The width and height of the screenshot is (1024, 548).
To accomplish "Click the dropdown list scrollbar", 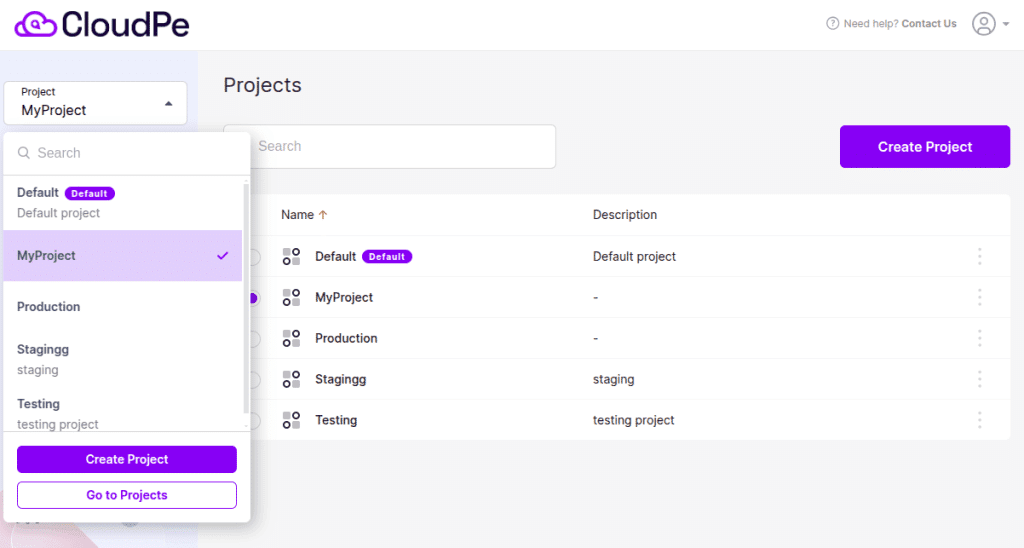I will pos(246,297).
